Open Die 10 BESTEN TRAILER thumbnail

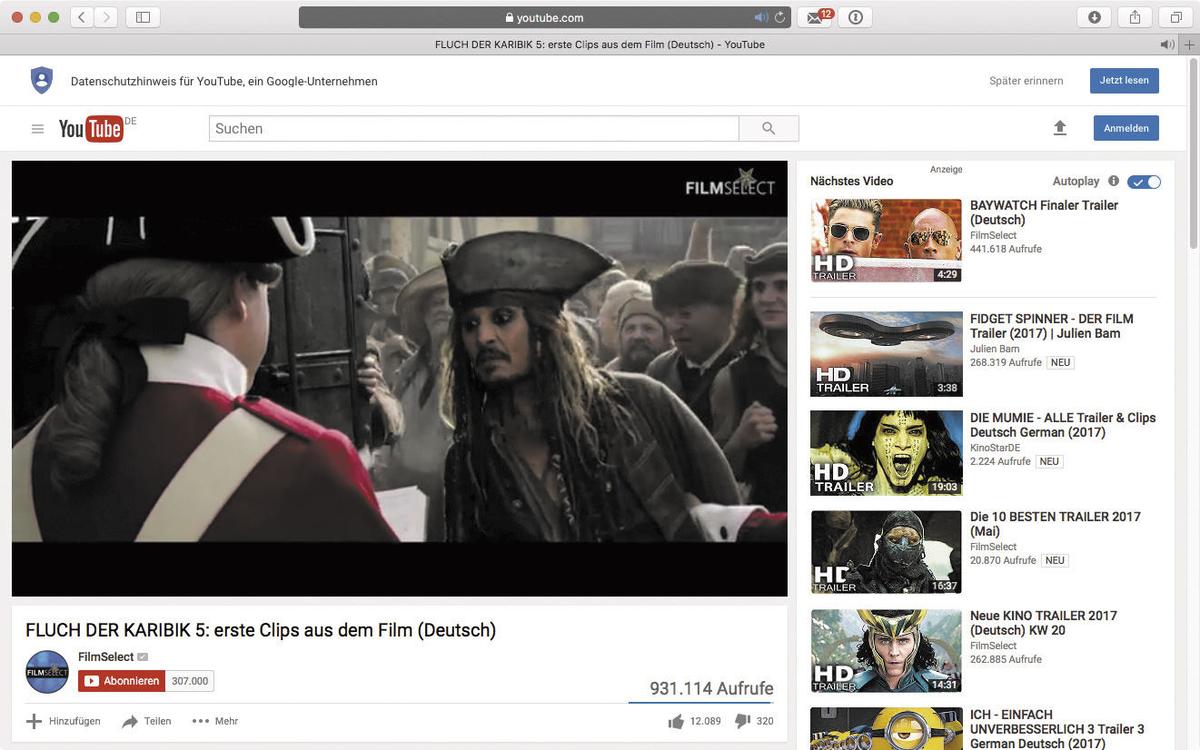point(886,552)
